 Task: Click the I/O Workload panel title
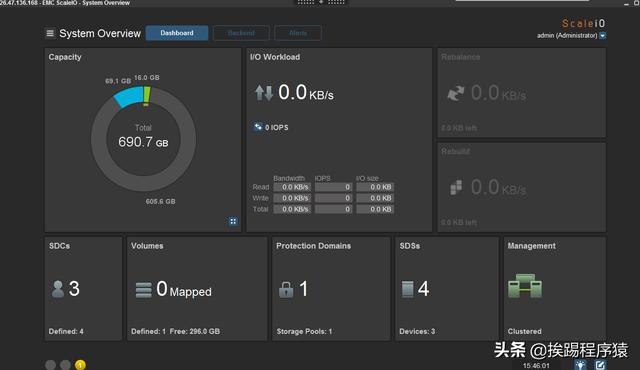[275, 57]
